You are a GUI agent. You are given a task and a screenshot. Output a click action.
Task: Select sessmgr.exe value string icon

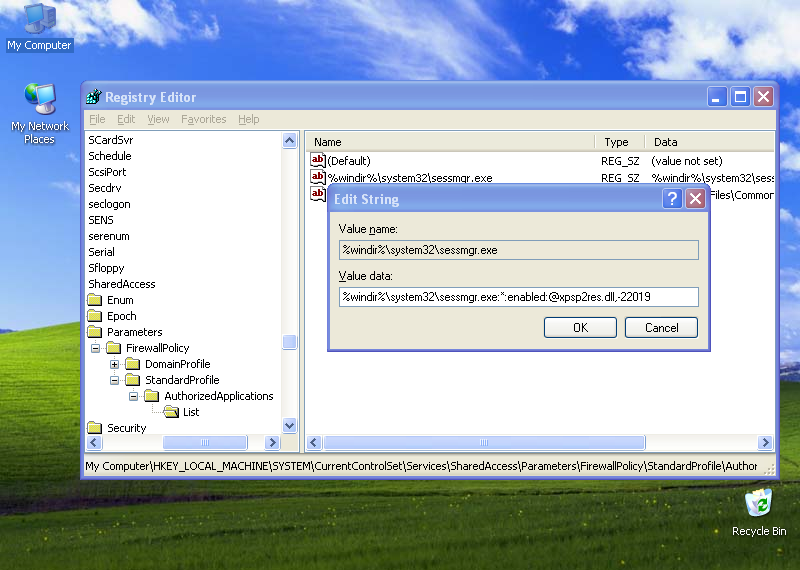318,177
